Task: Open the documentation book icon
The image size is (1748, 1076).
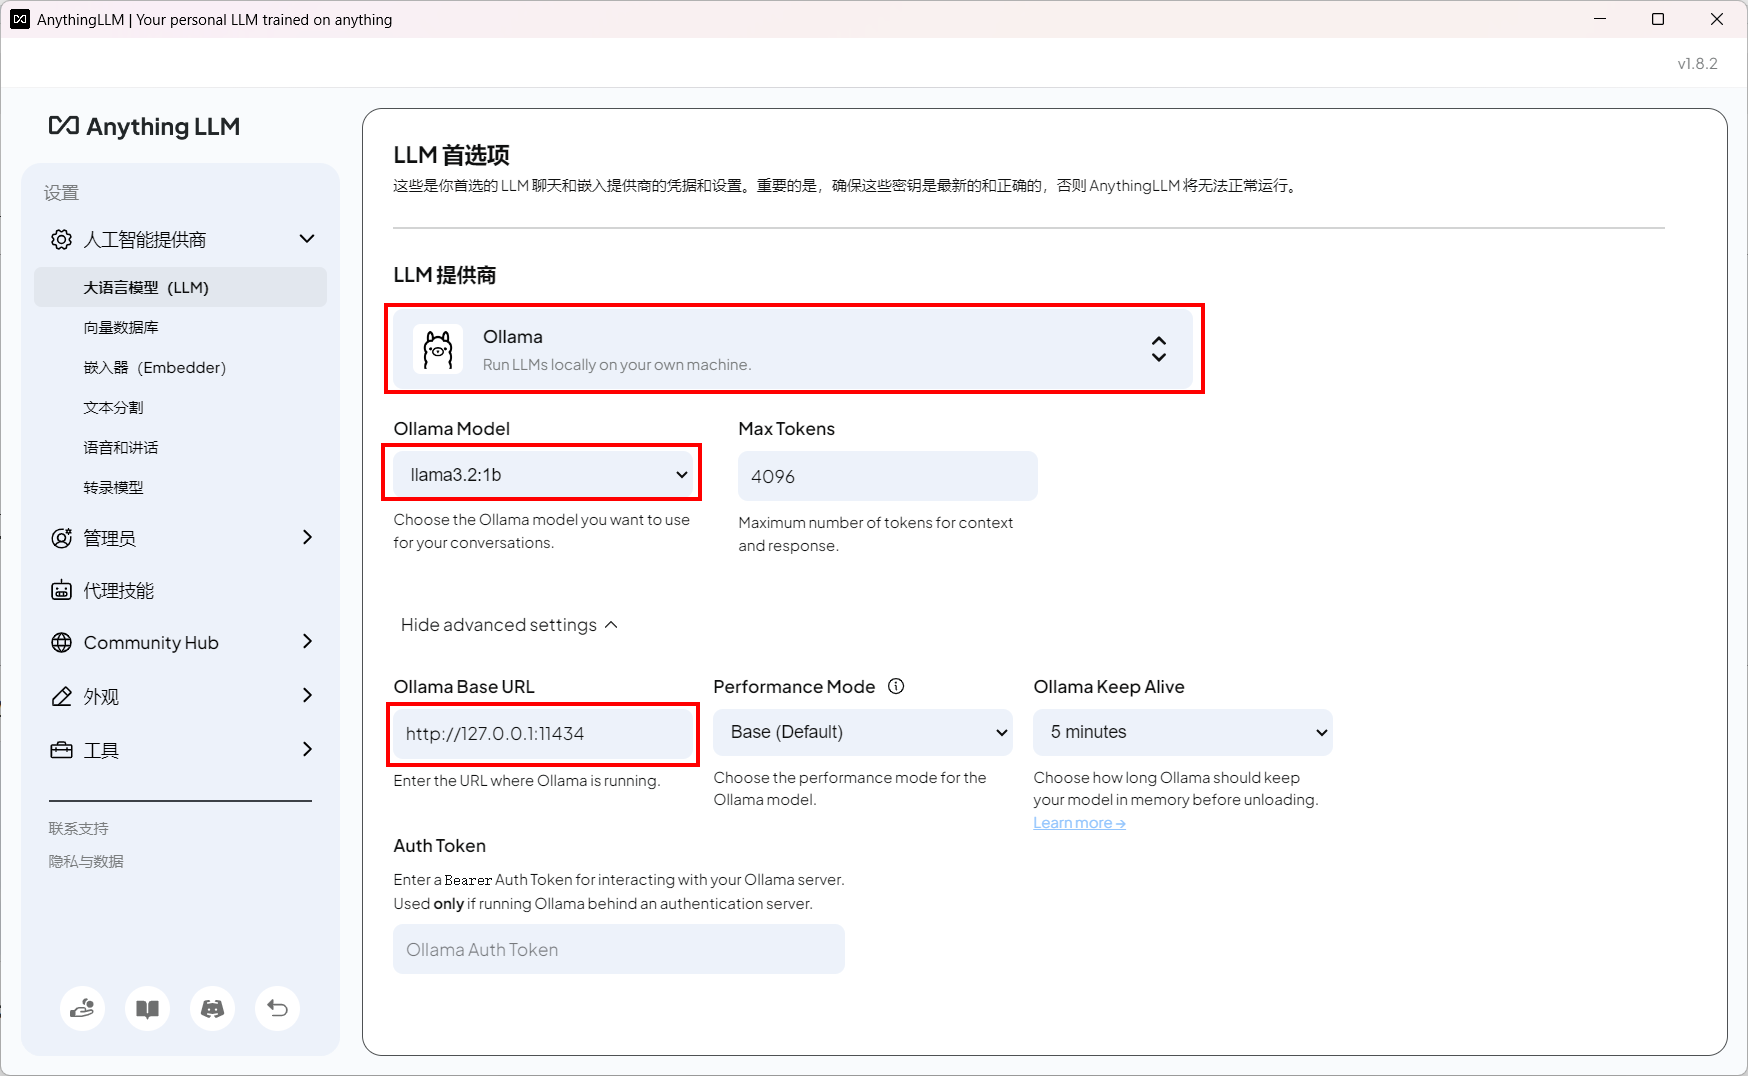Action: click(147, 1008)
